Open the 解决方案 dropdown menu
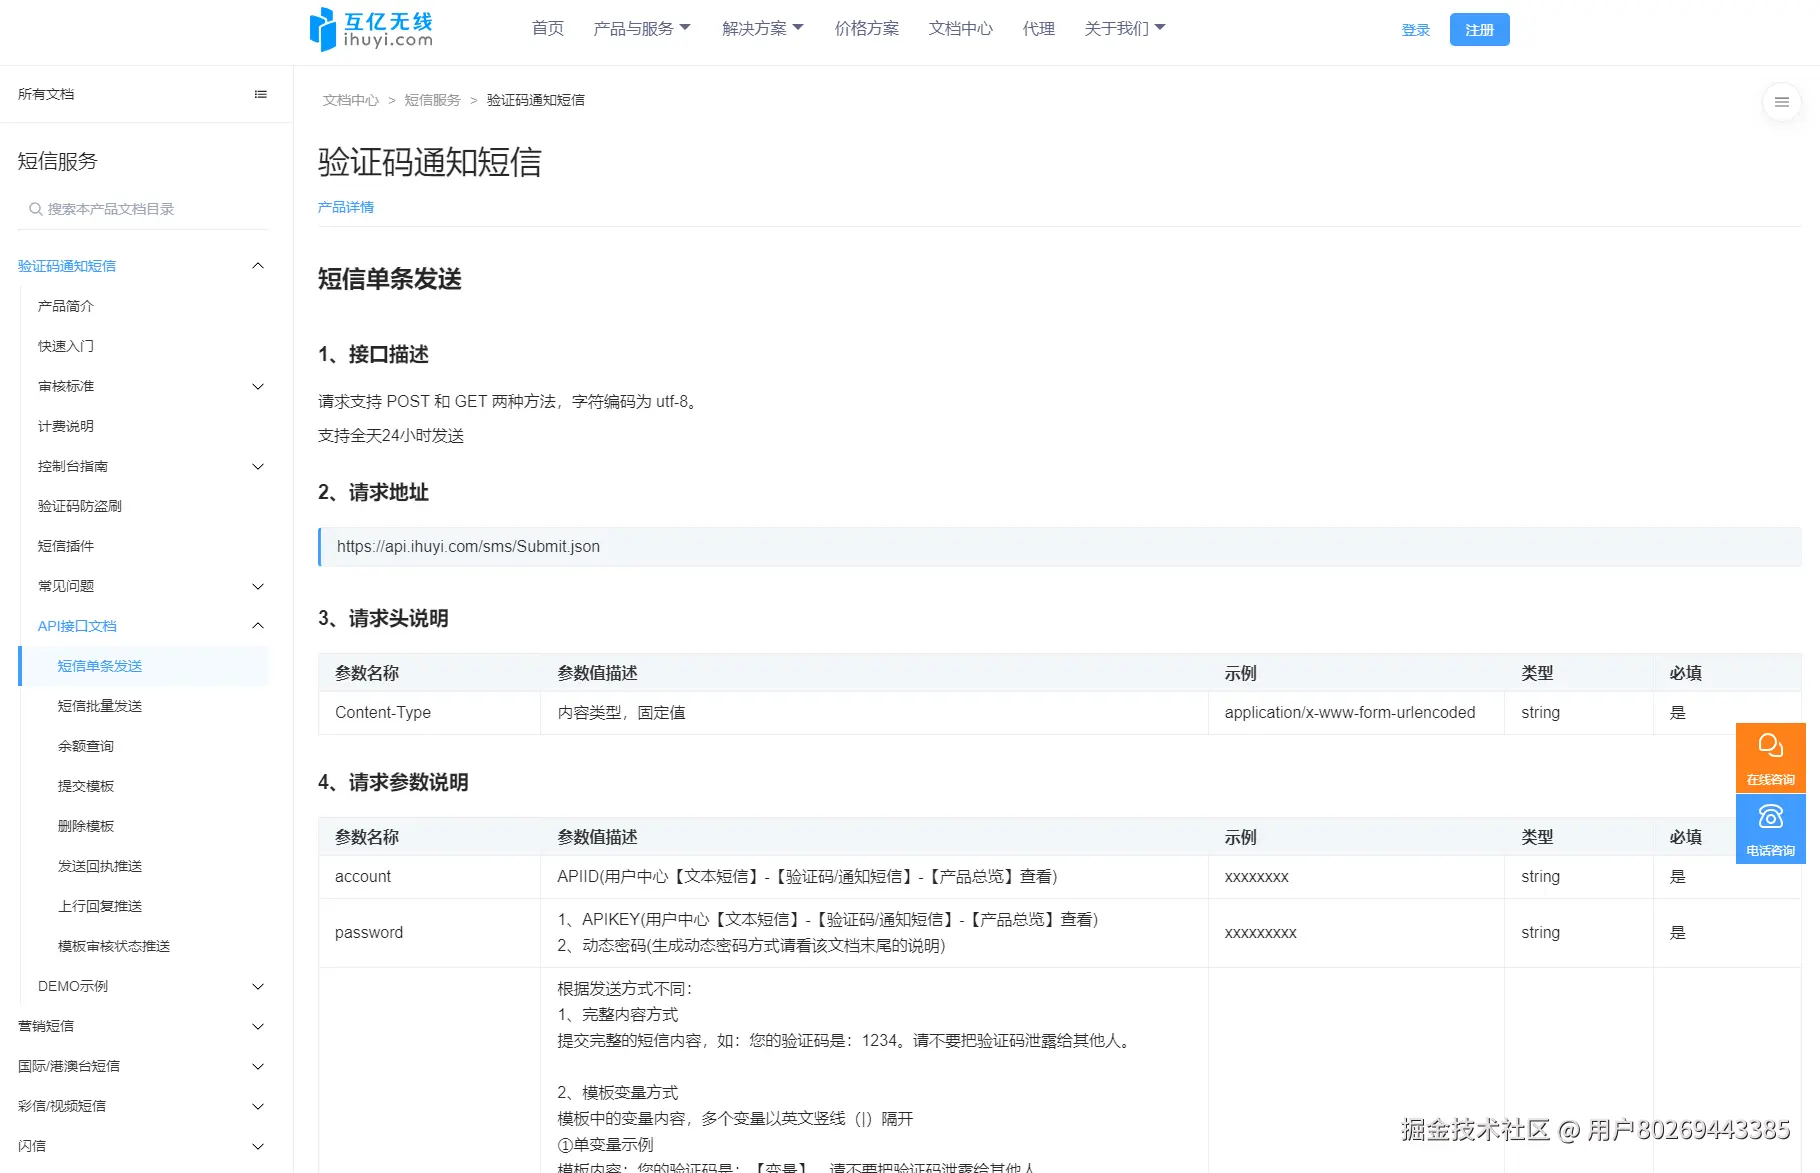The image size is (1820, 1173). tap(763, 28)
